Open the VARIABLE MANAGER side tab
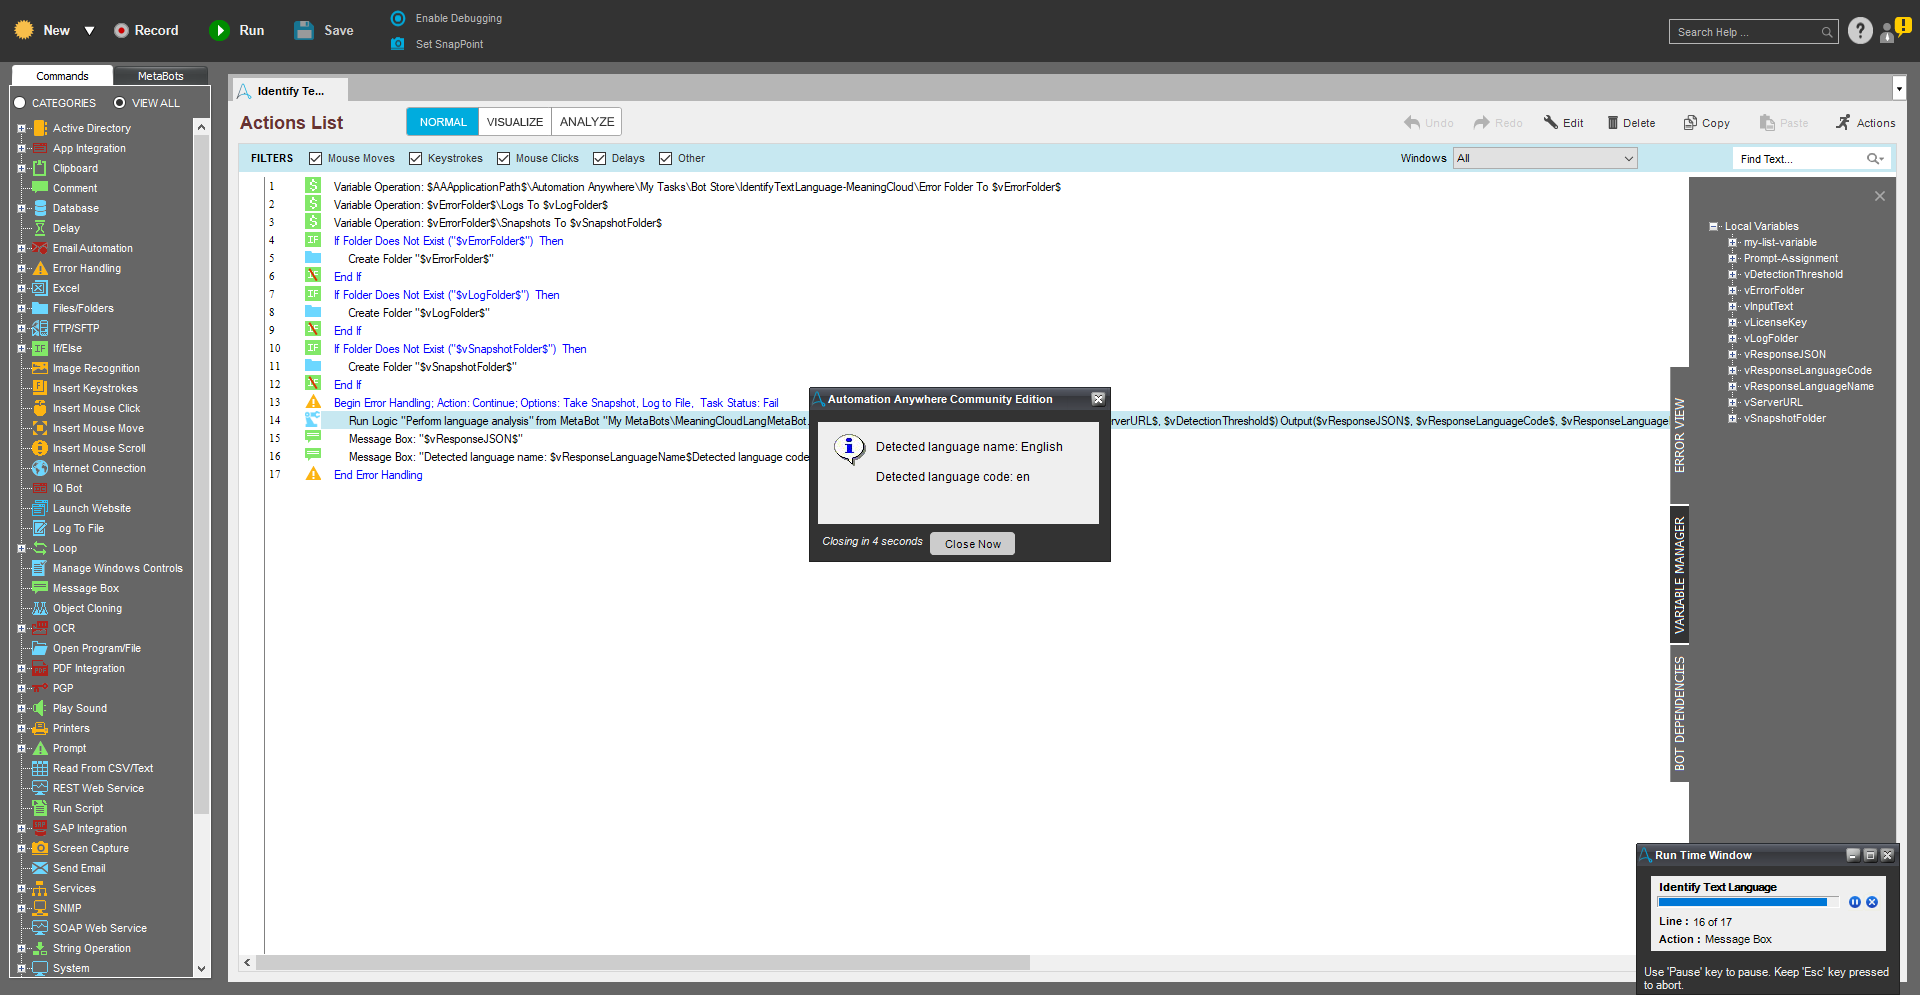 [1680, 576]
